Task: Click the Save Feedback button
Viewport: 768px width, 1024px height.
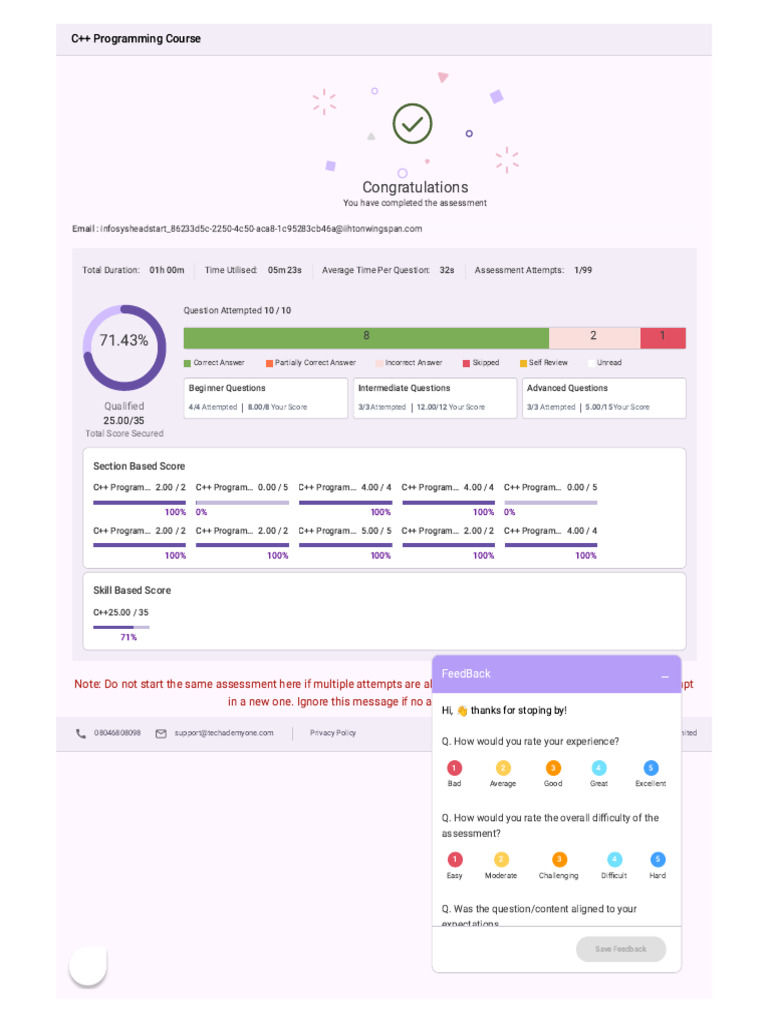Action: point(621,949)
